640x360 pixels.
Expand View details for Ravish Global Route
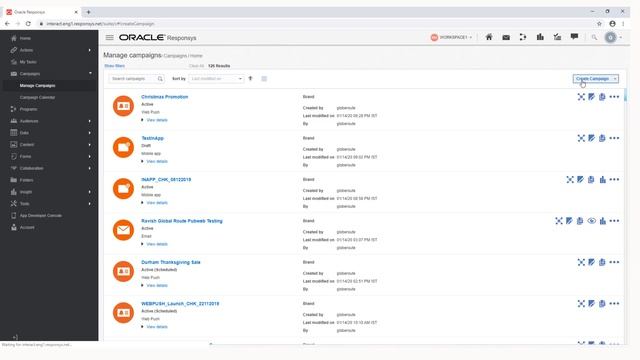157,244
